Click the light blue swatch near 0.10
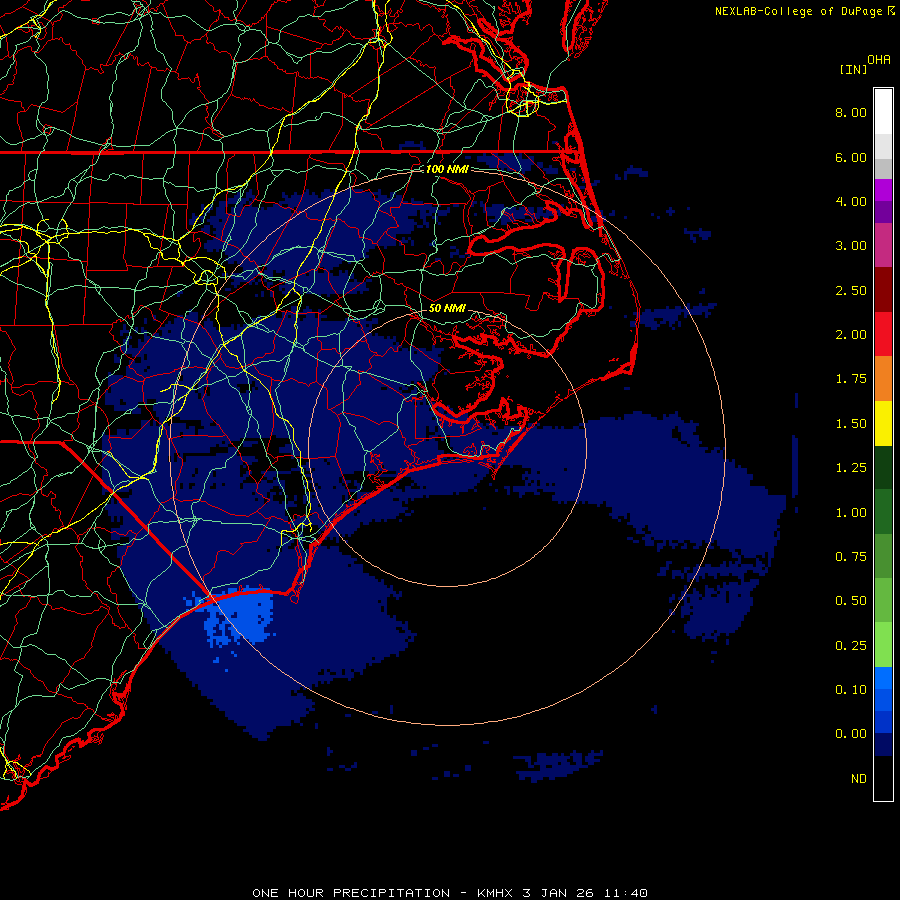900x900 pixels. coord(883,678)
